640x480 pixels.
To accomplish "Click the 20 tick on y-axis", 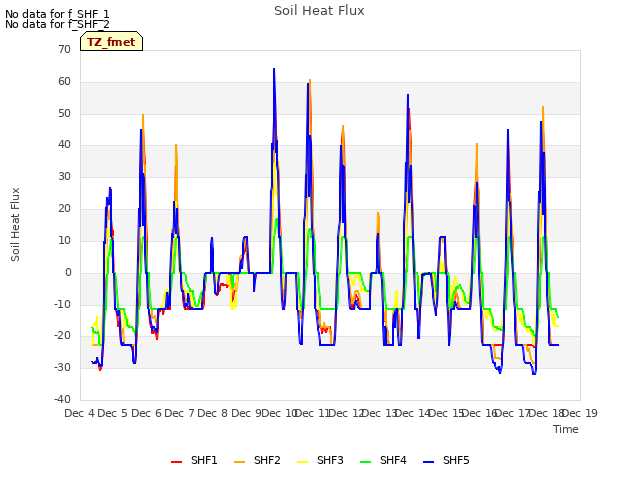I will tap(64, 208).
